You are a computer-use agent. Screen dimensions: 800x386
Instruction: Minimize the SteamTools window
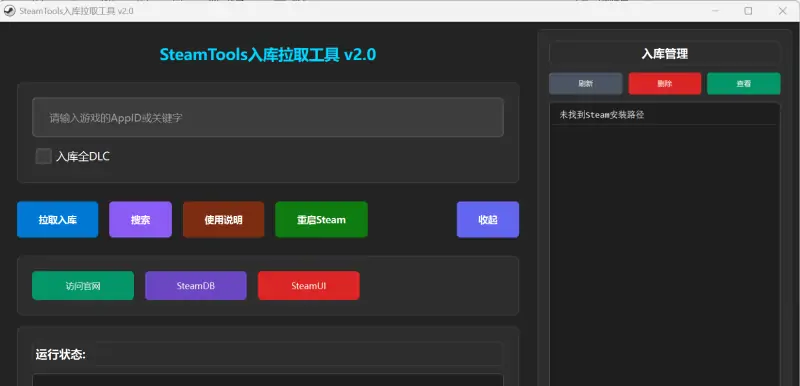[x=715, y=11]
